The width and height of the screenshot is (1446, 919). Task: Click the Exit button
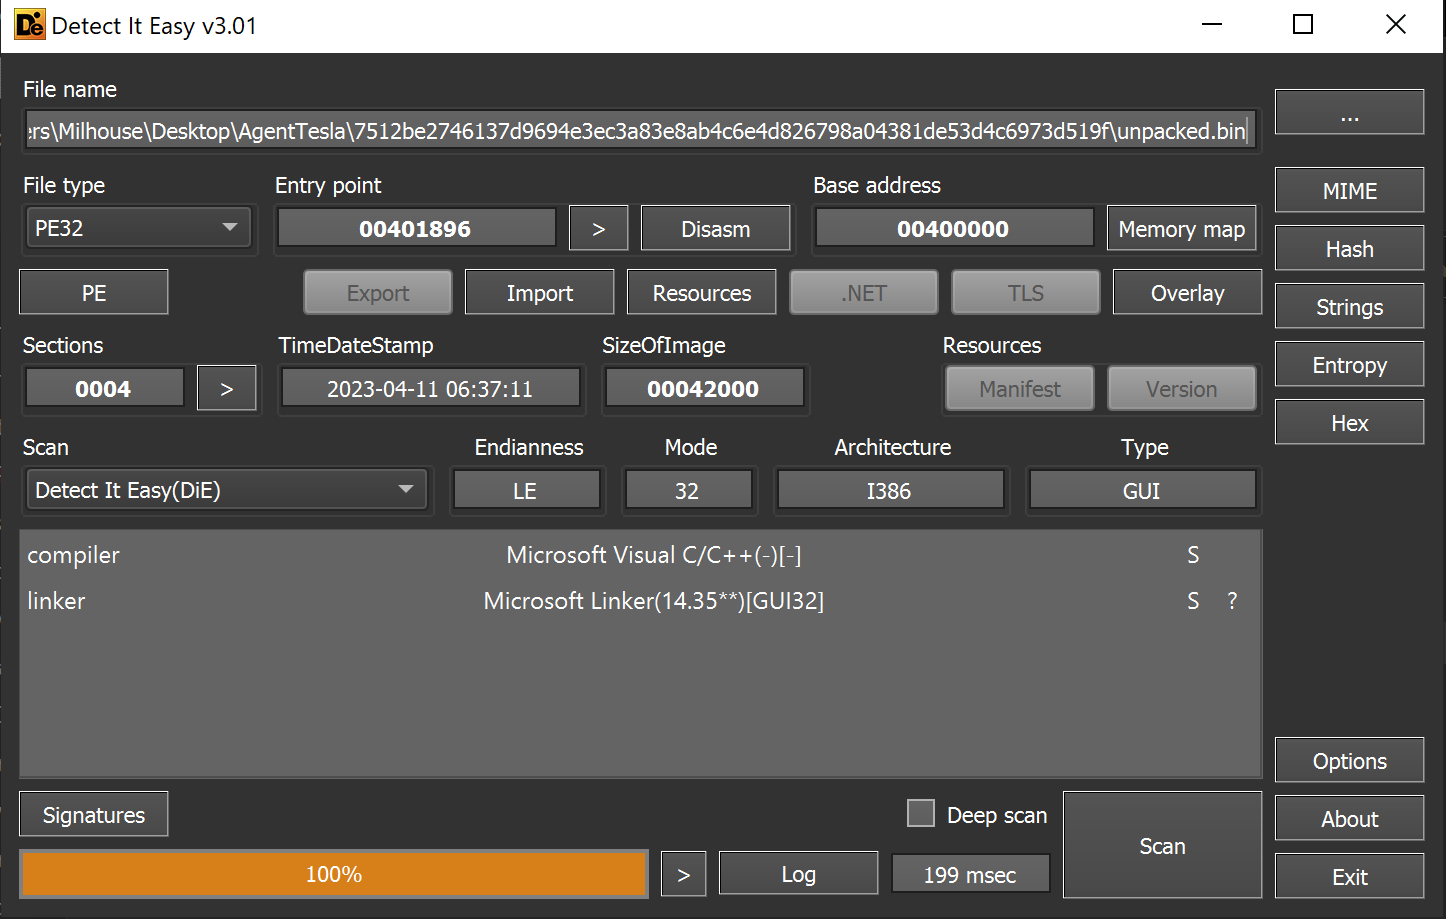(x=1349, y=876)
